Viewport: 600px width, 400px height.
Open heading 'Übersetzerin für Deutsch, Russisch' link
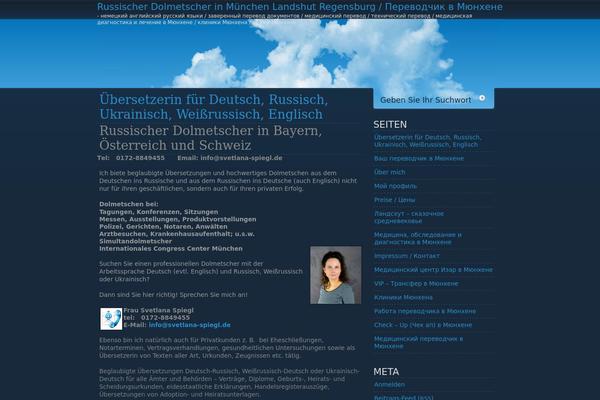(214, 107)
